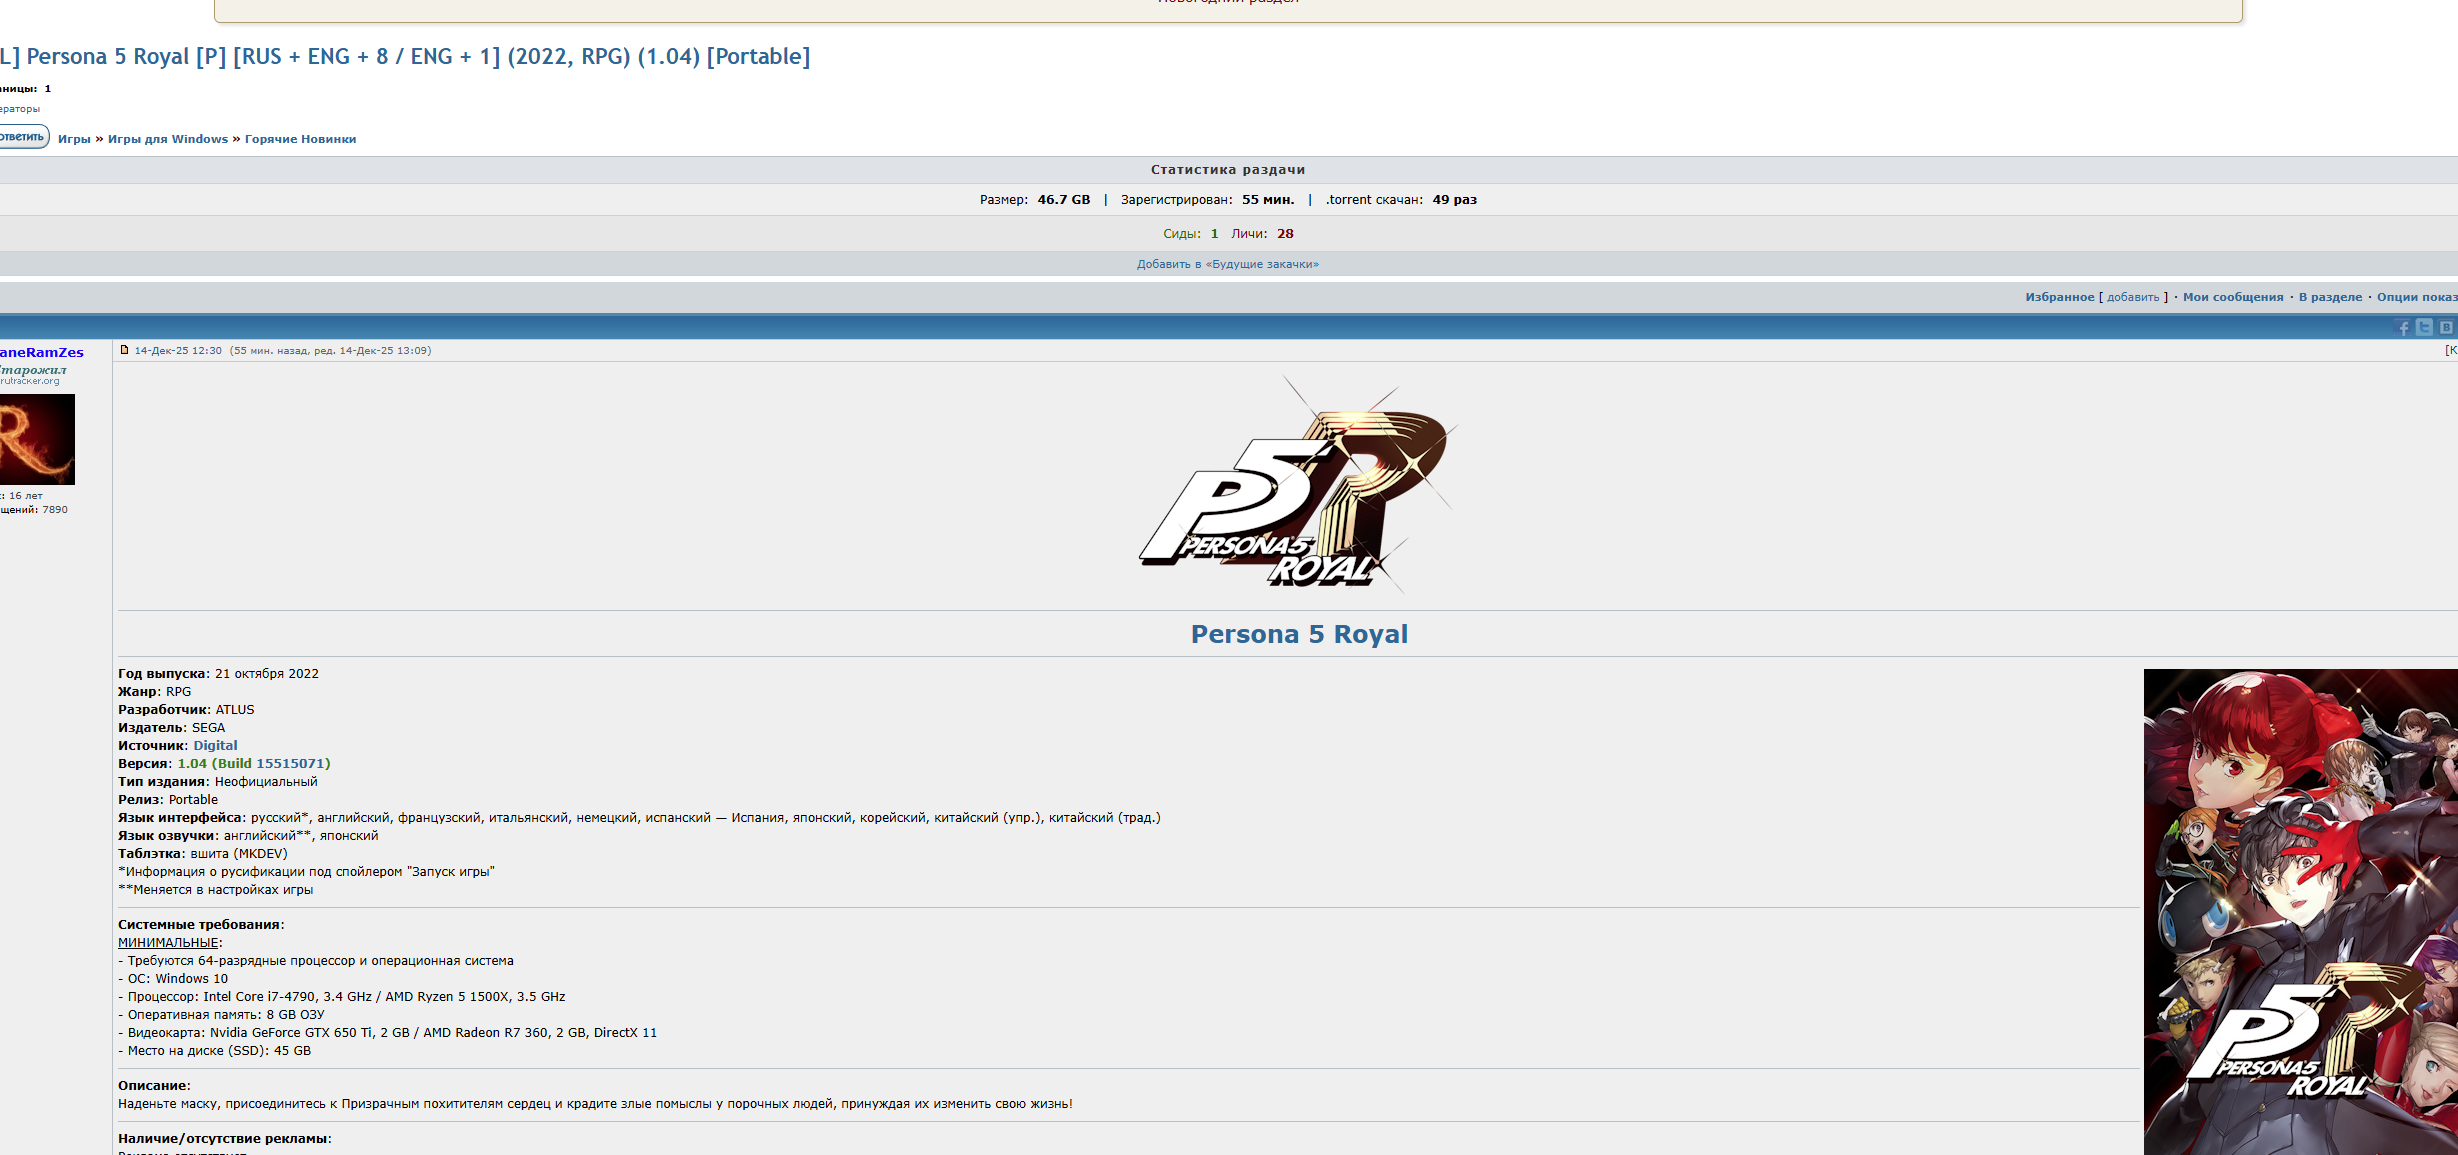
Task: Click добавить to add to favorites
Action: pos(2132,297)
